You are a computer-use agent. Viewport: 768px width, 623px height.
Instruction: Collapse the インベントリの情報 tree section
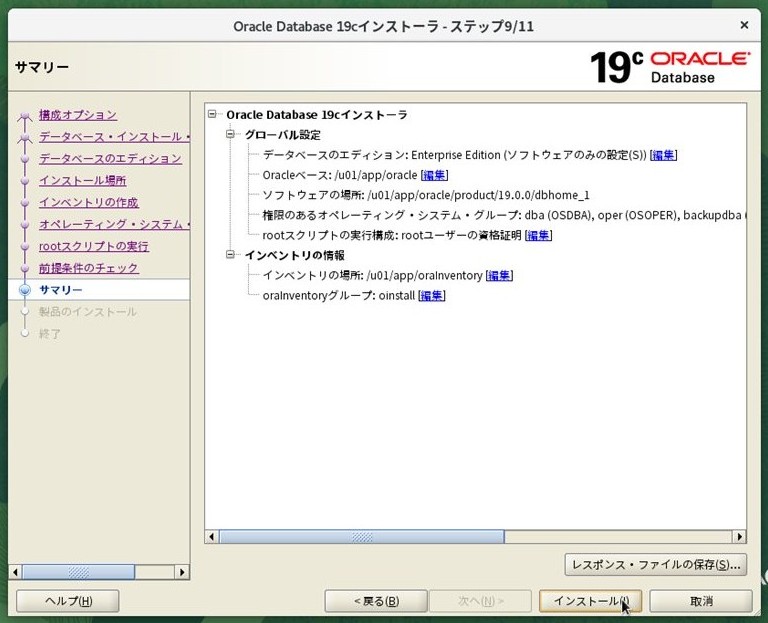(x=230, y=255)
